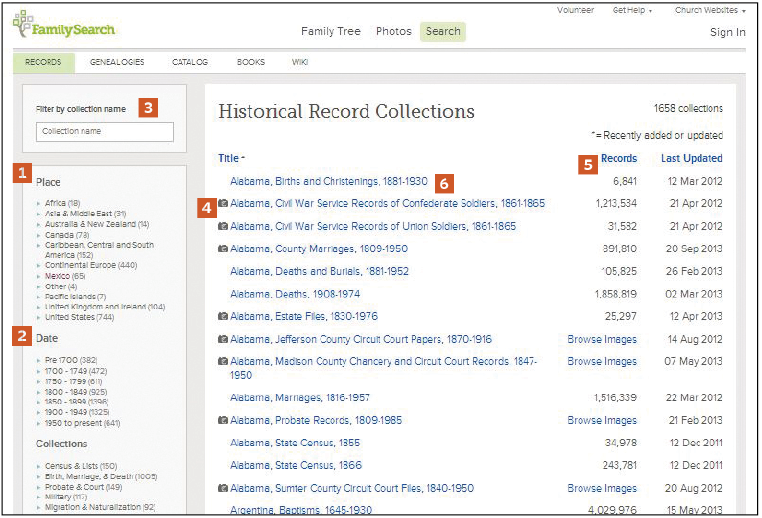762x518 pixels.
Task: Switch to the Catalog tab
Action: [190, 62]
